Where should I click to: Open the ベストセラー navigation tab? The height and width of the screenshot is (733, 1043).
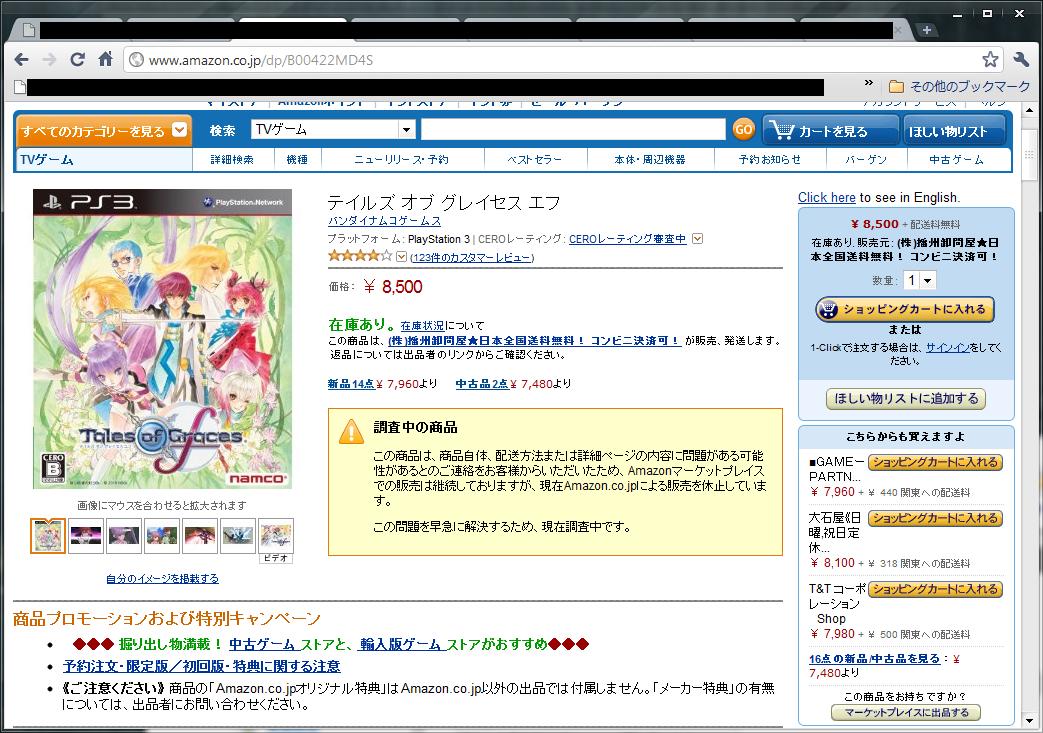[535, 160]
